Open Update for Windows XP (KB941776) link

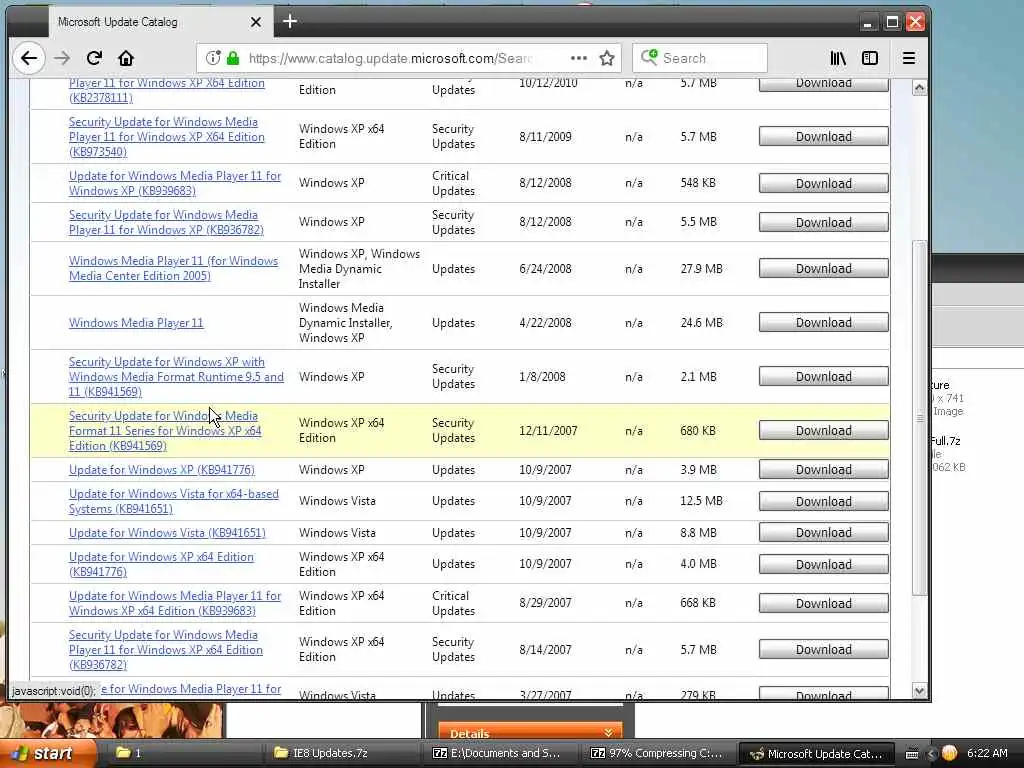pos(161,470)
